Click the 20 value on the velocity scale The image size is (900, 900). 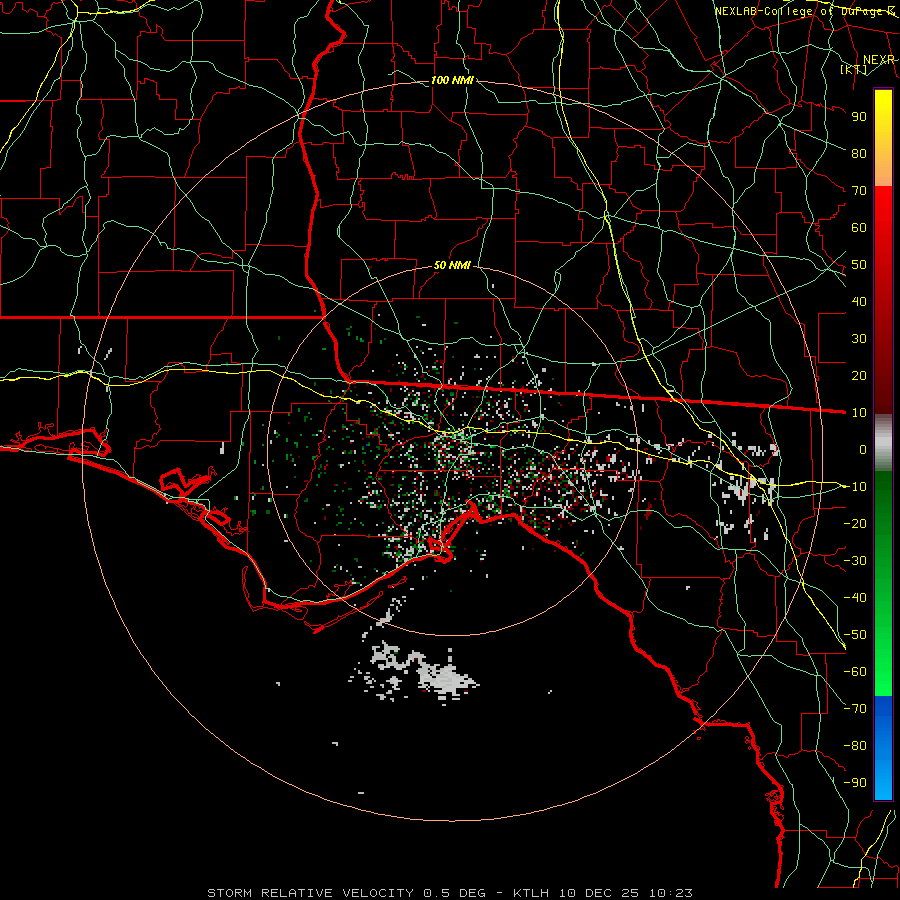pyautogui.click(x=859, y=375)
